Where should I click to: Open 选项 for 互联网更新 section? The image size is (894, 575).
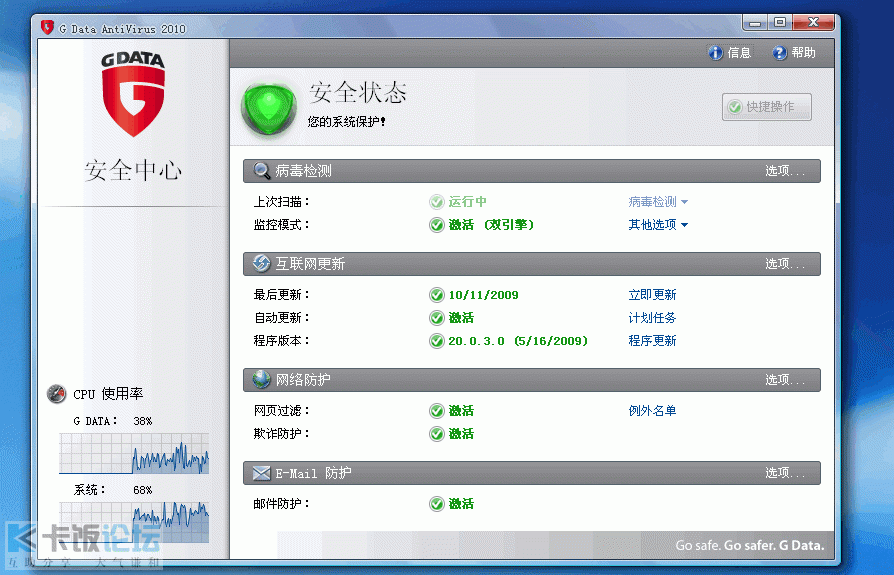click(785, 264)
